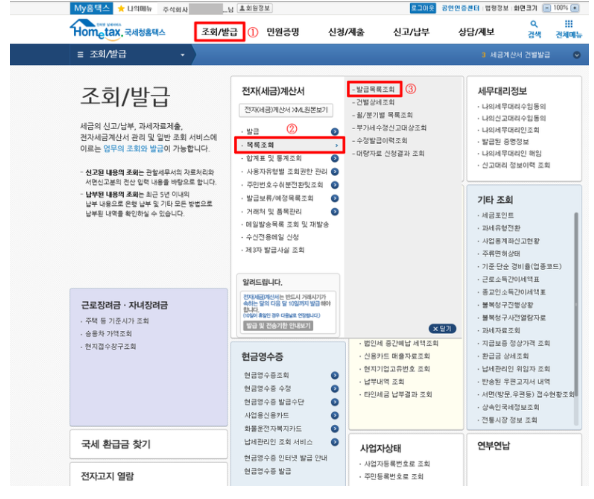The height and width of the screenshot is (499, 594).
Task: Click arrow icon next to 발급보류/예정목록조회
Action: [x=335, y=198]
